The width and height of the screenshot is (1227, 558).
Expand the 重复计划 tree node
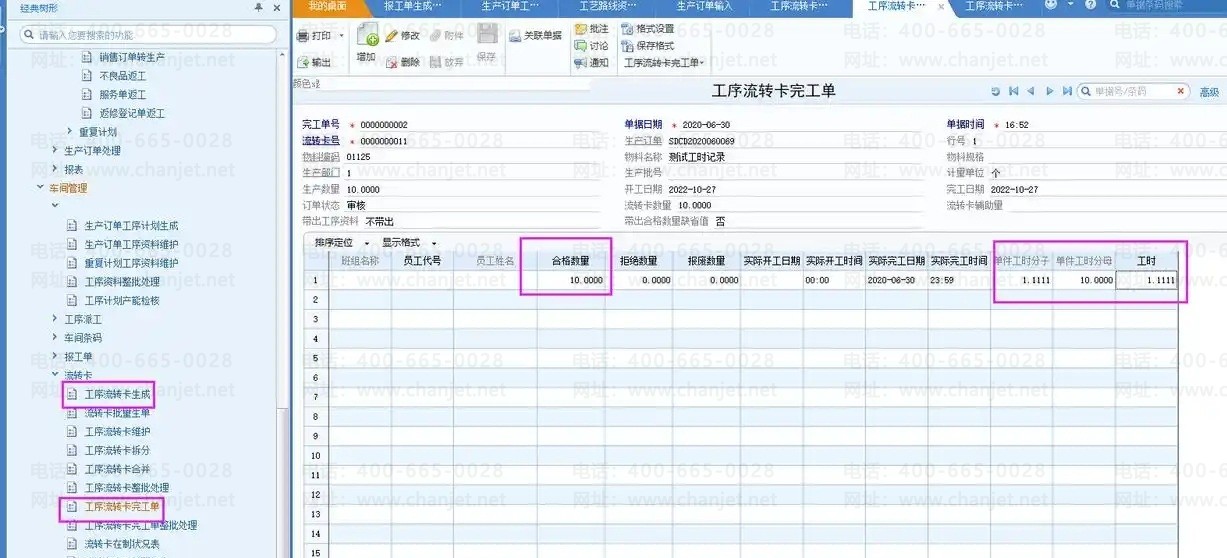click(69, 132)
